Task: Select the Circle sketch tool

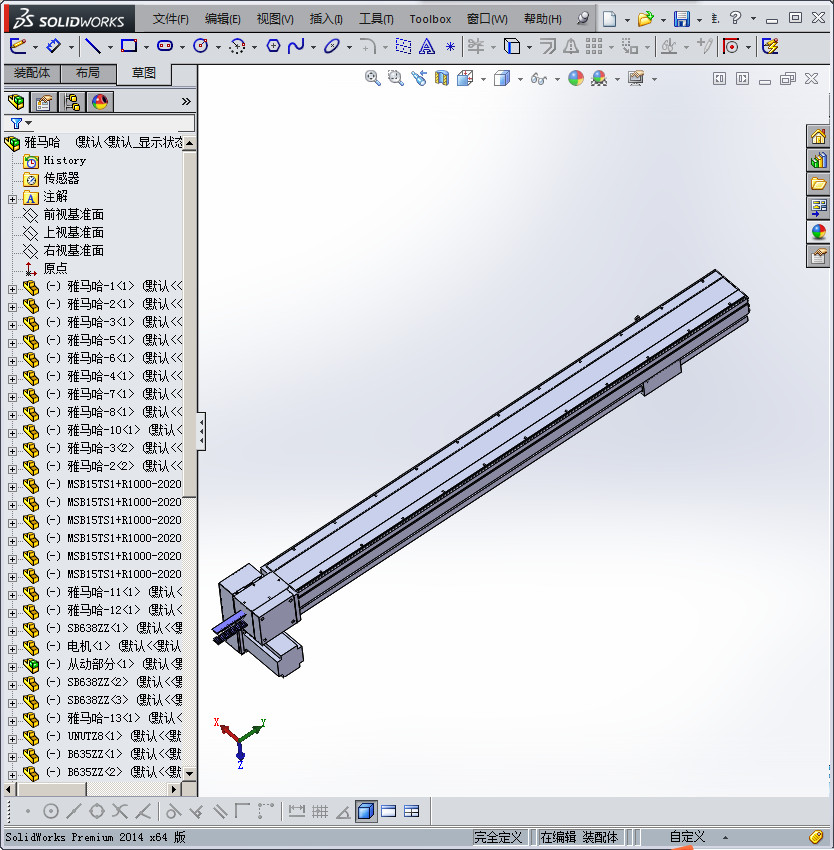Action: click(201, 47)
